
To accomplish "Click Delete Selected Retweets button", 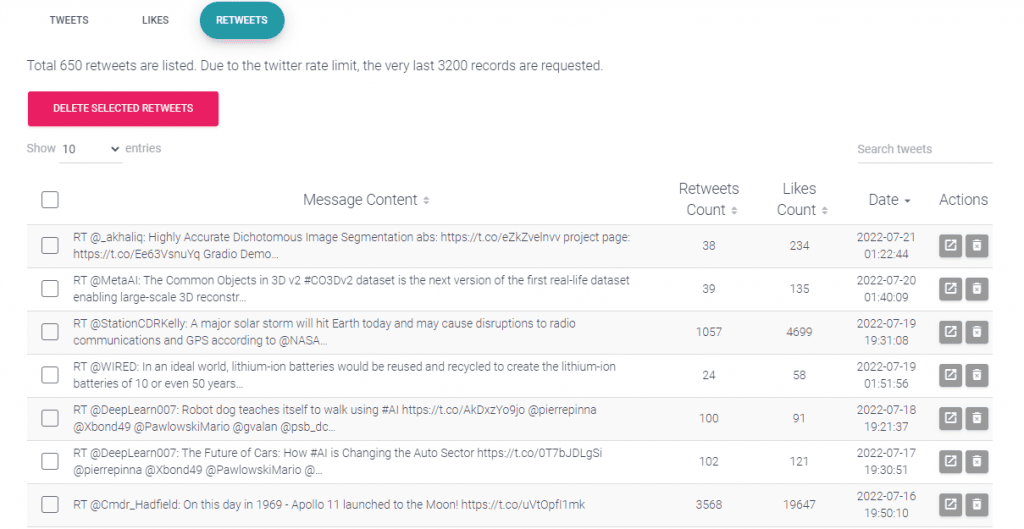I will point(123,108).
